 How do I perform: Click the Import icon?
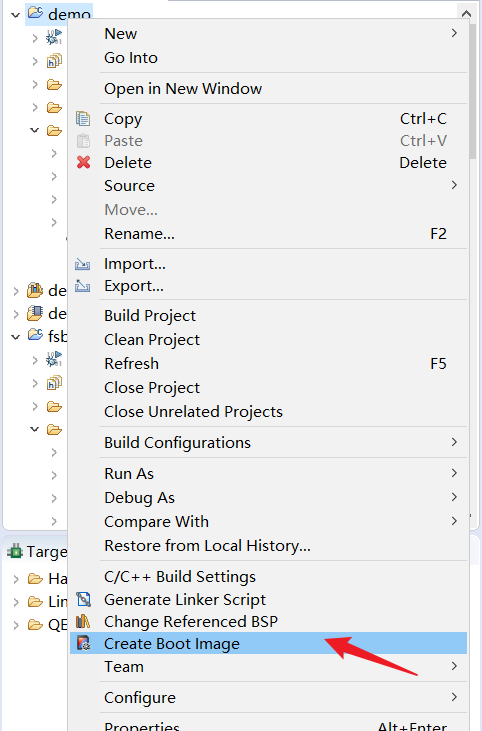83,264
